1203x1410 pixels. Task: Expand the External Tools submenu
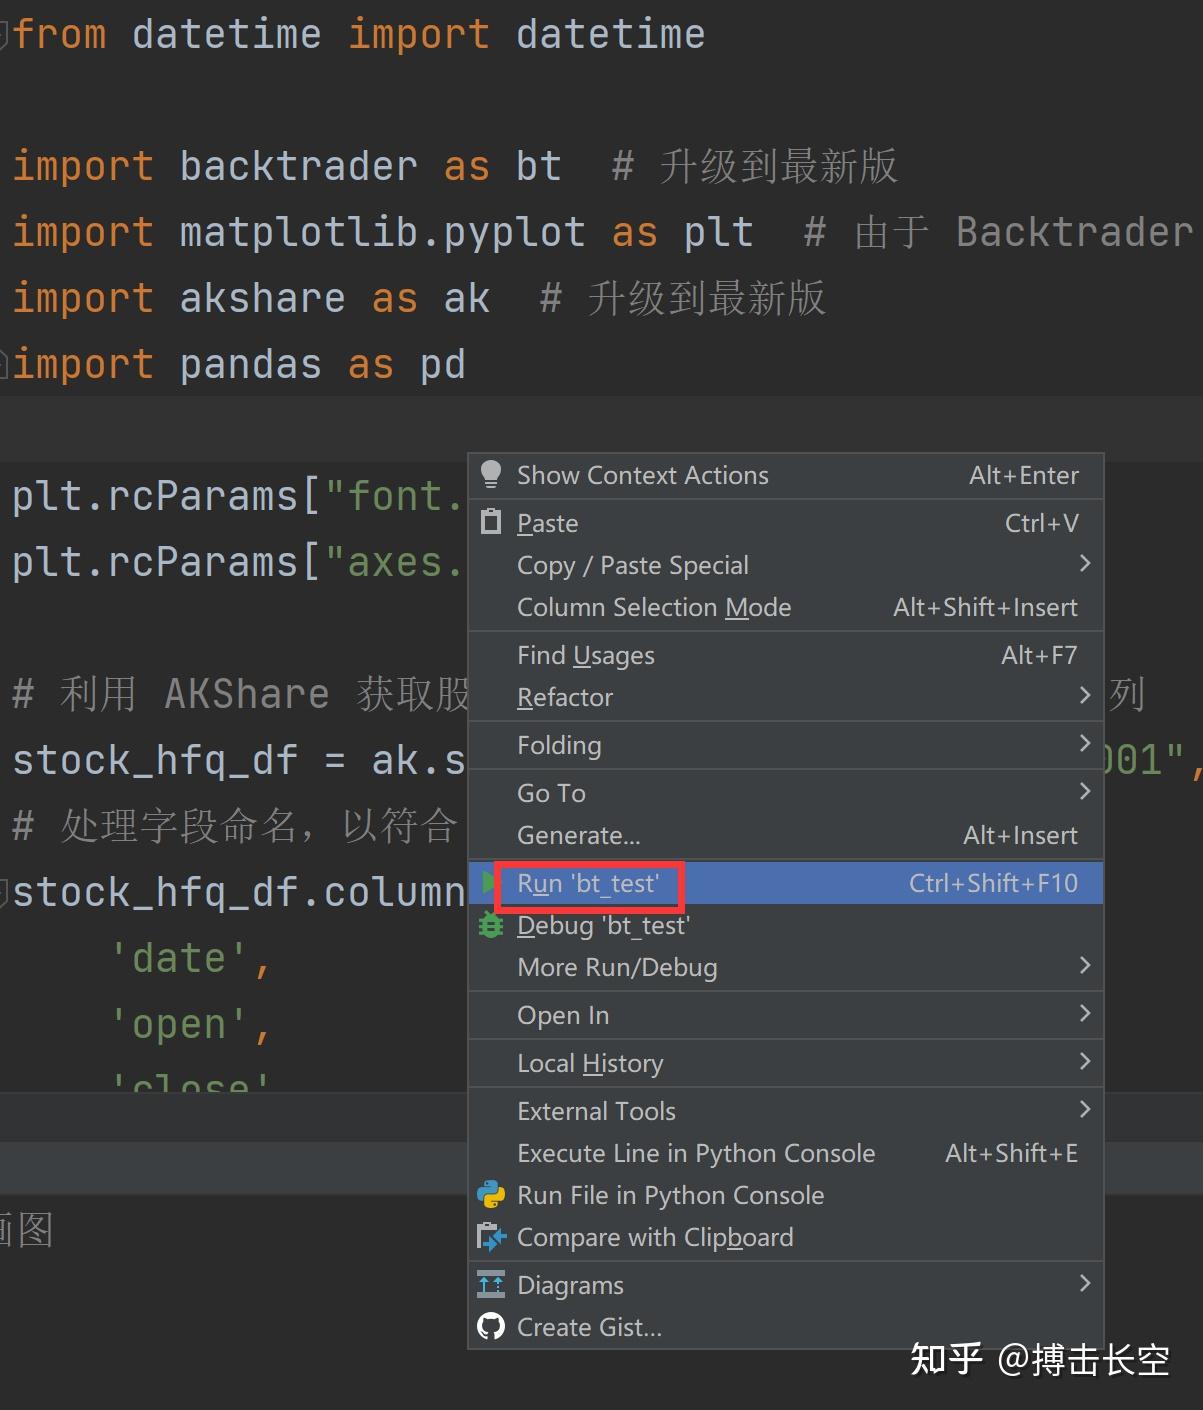[1085, 1110]
